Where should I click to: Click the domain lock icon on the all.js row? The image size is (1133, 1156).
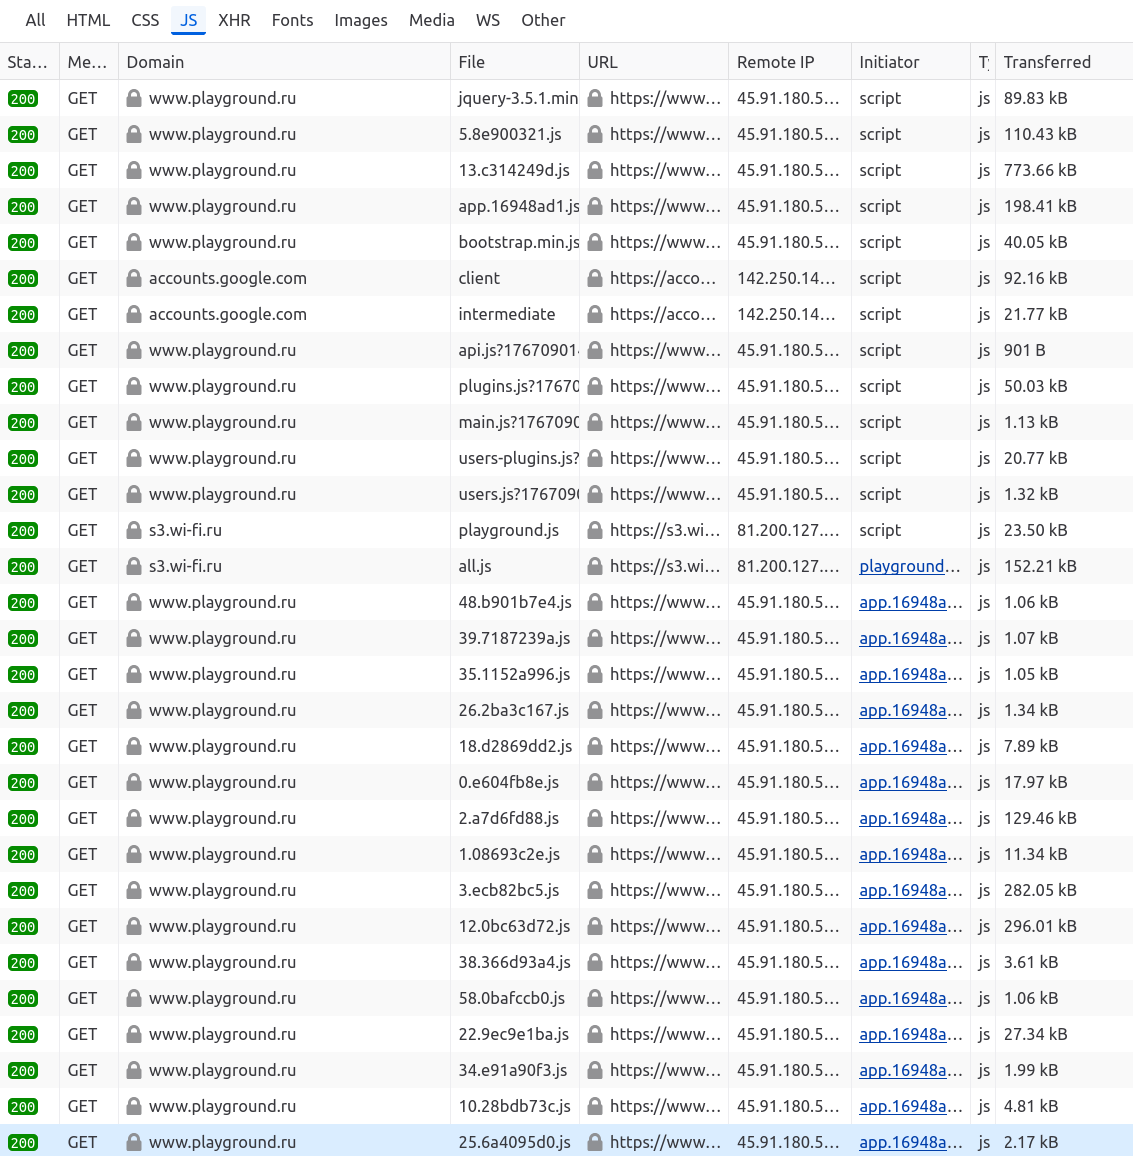[134, 566]
